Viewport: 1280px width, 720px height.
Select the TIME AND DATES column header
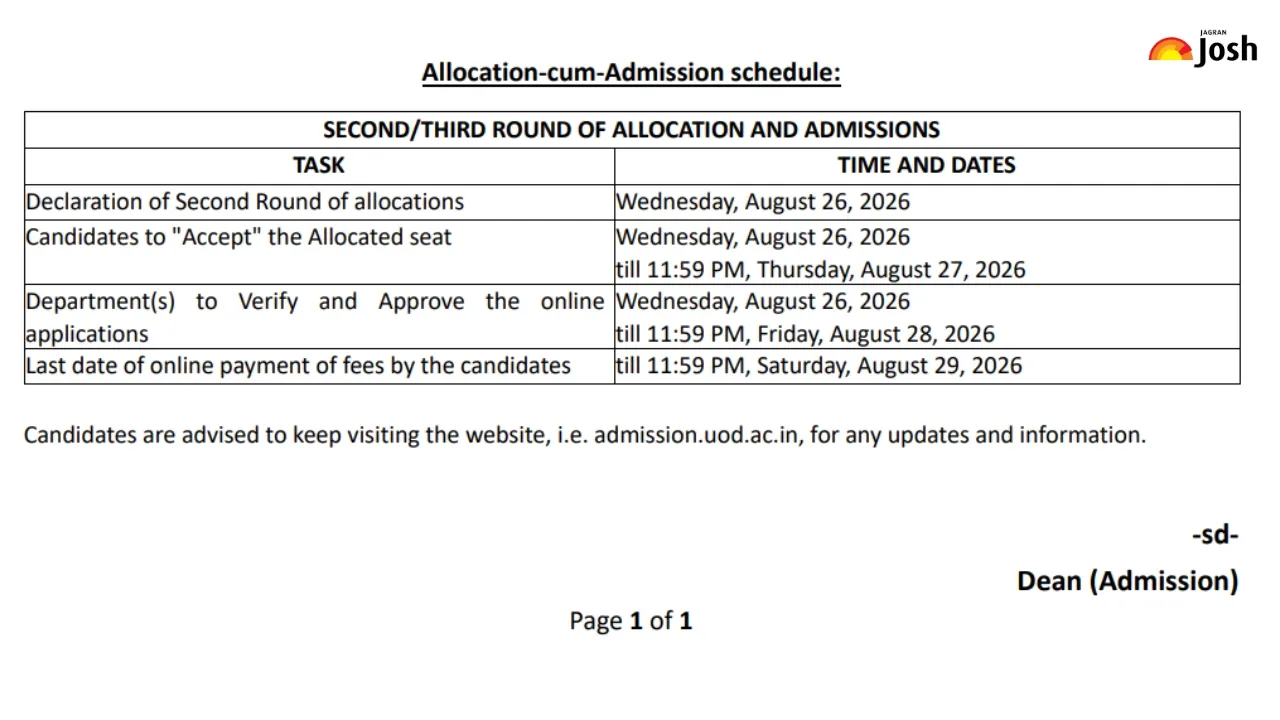click(x=926, y=166)
